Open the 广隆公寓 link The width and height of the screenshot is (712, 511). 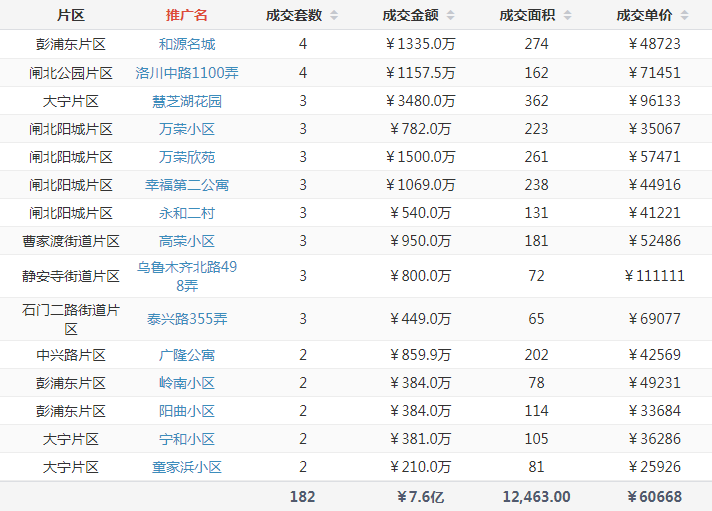(x=187, y=355)
